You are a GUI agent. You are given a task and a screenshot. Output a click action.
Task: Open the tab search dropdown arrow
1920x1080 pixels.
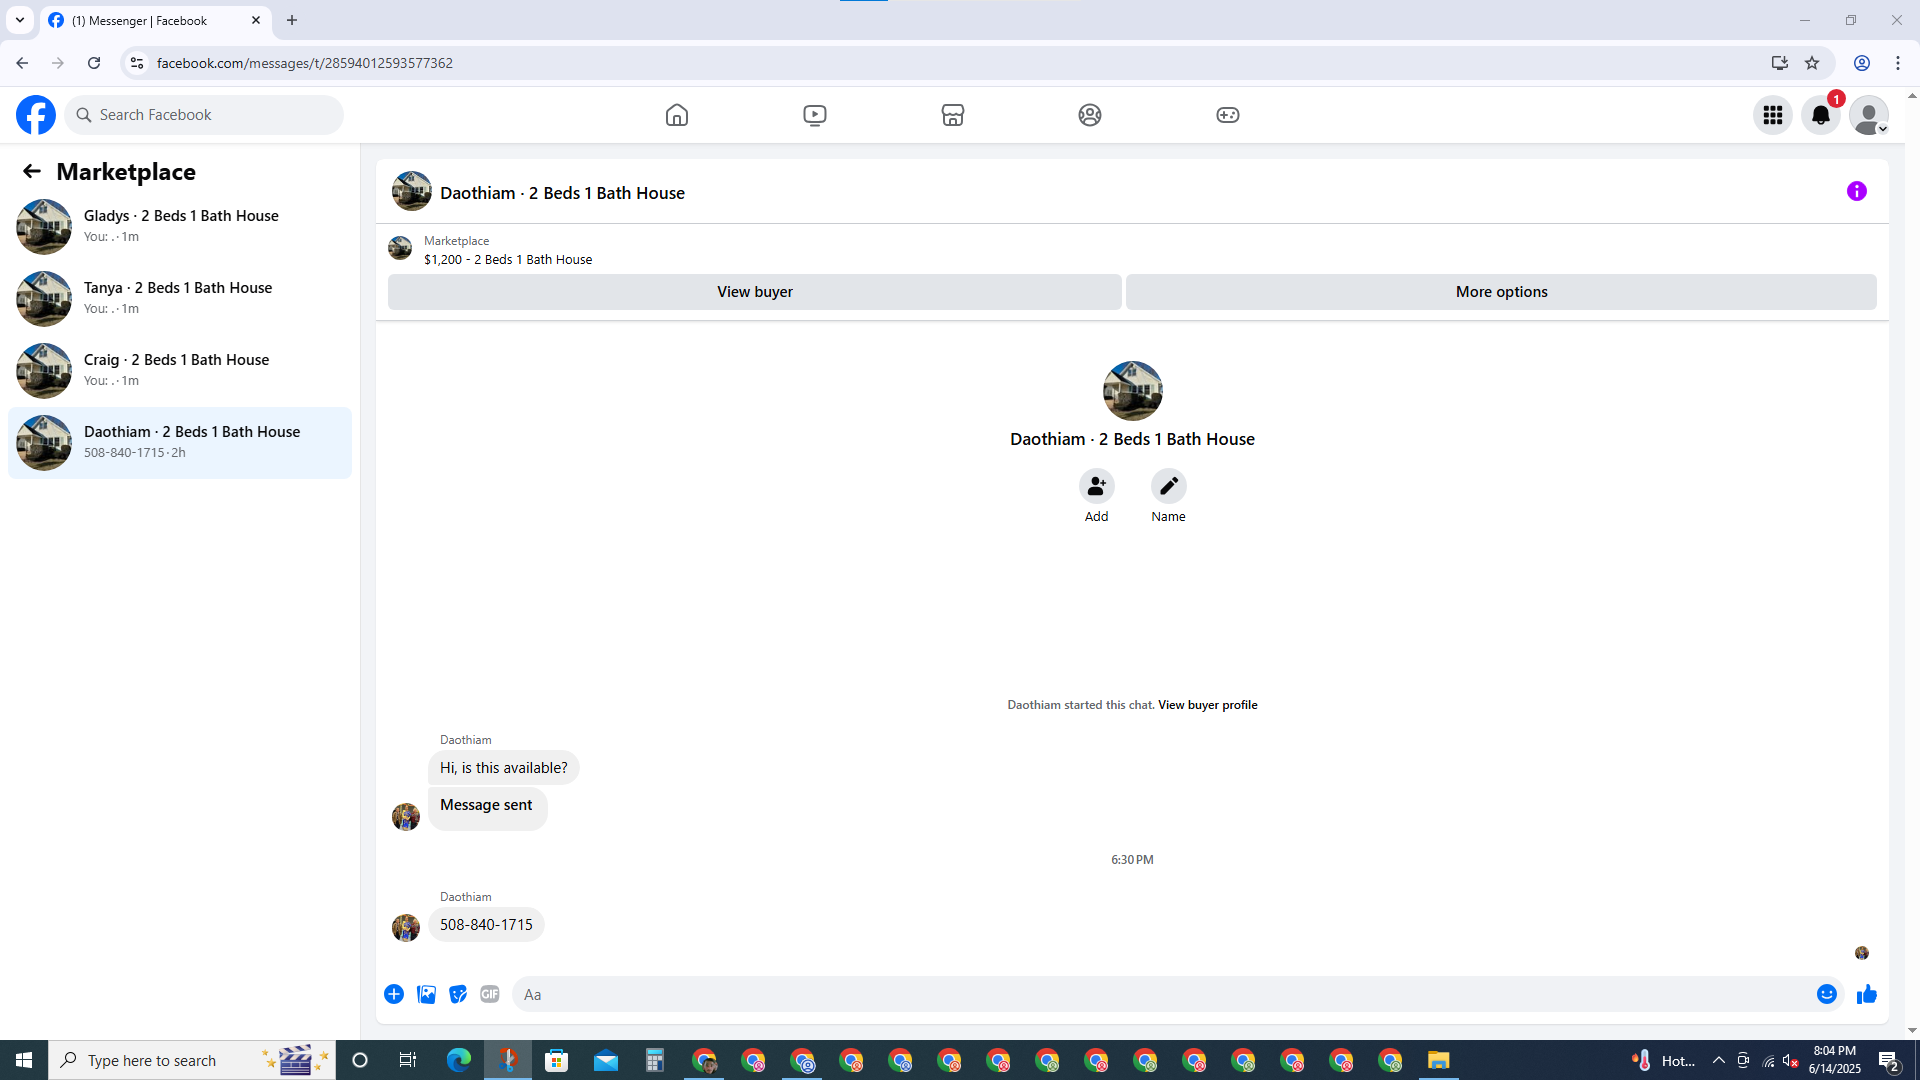pos(19,20)
